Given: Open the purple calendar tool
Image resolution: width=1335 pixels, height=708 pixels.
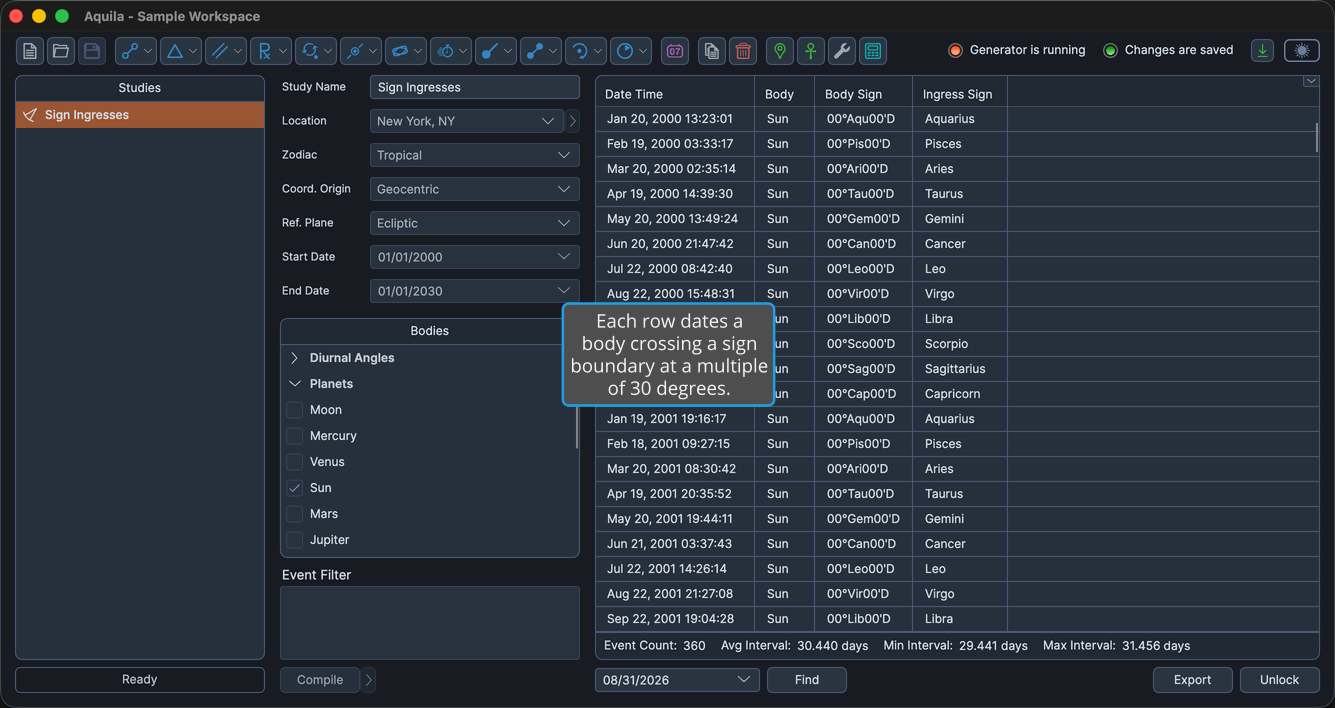Looking at the screenshot, I should pos(675,51).
